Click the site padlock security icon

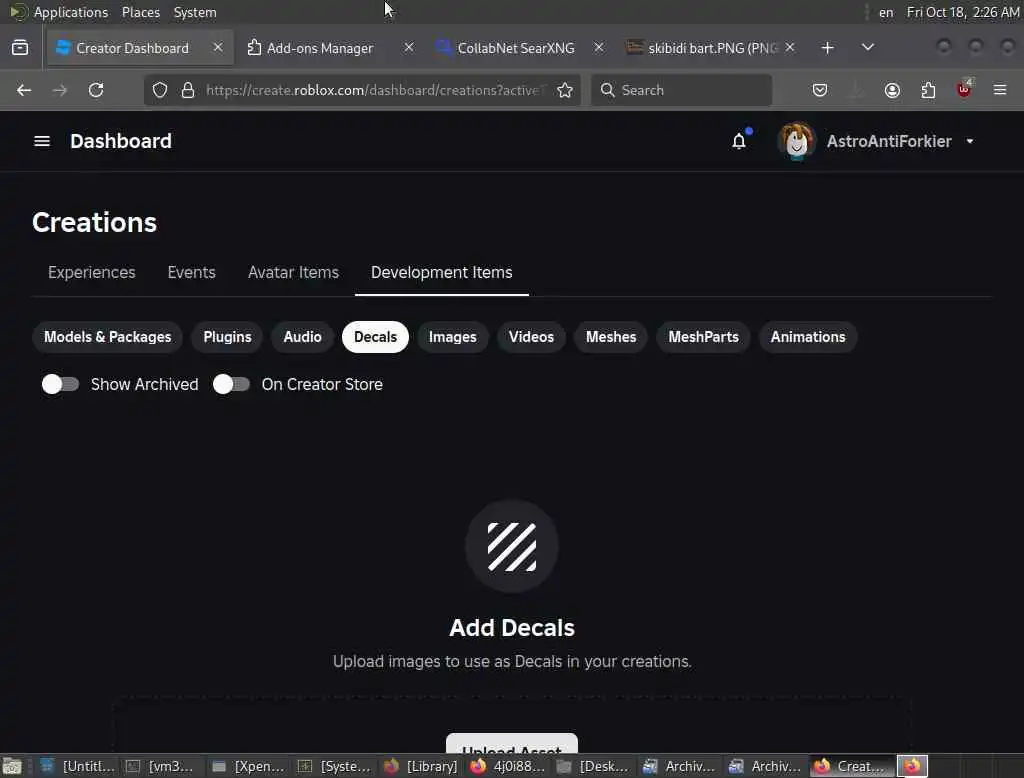click(188, 90)
